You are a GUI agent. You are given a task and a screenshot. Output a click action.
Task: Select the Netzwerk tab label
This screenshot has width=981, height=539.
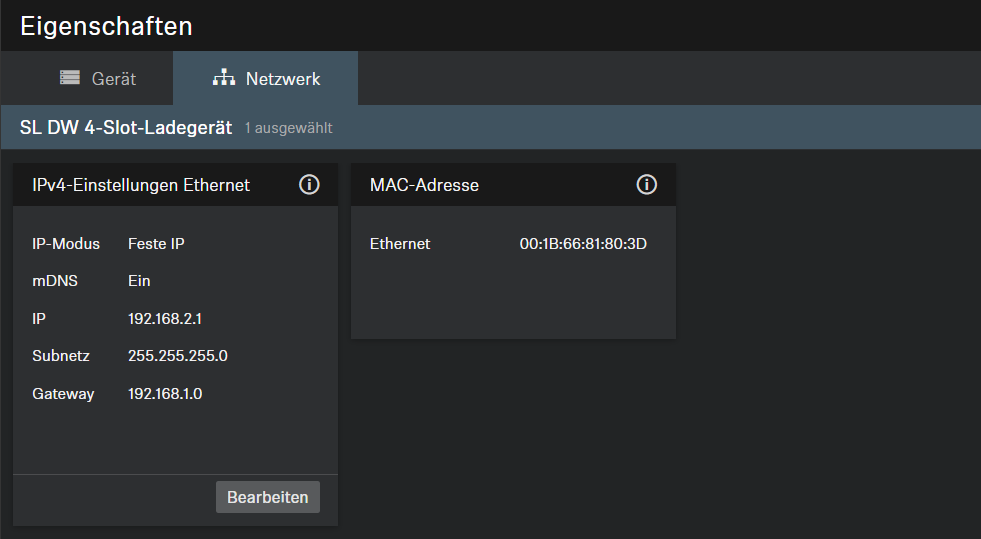tap(283, 78)
